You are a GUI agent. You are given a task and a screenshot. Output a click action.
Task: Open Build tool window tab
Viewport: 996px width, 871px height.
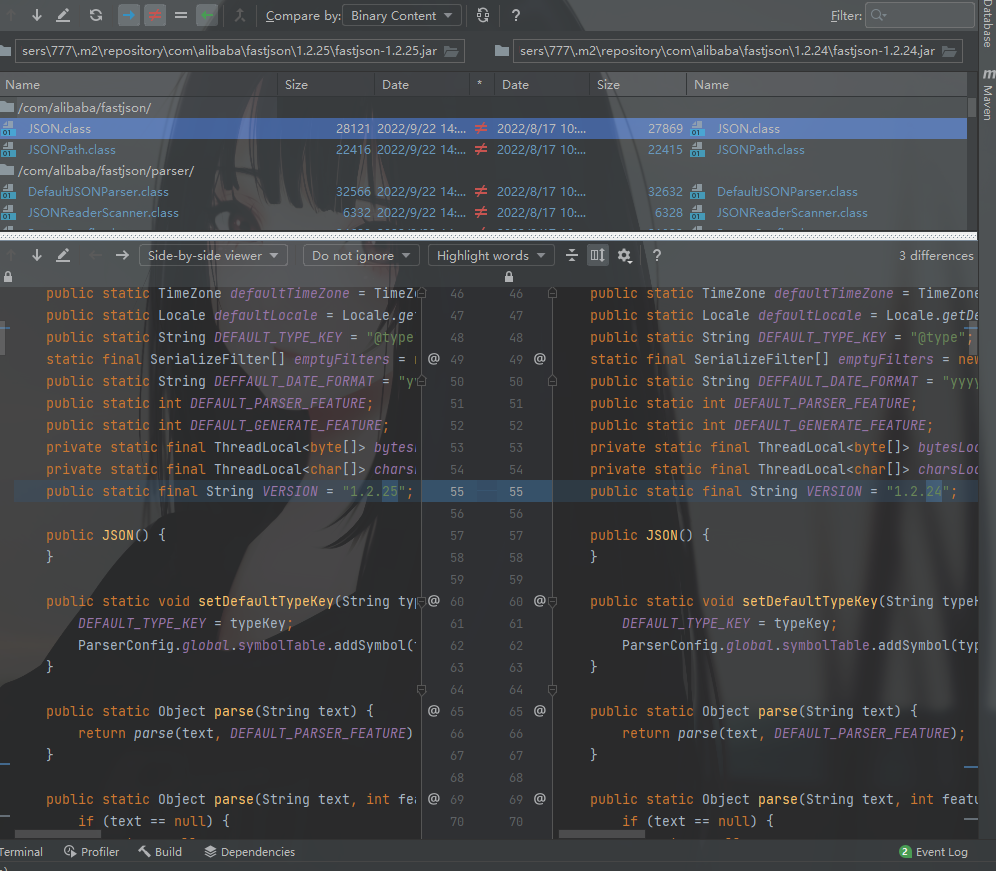click(160, 852)
